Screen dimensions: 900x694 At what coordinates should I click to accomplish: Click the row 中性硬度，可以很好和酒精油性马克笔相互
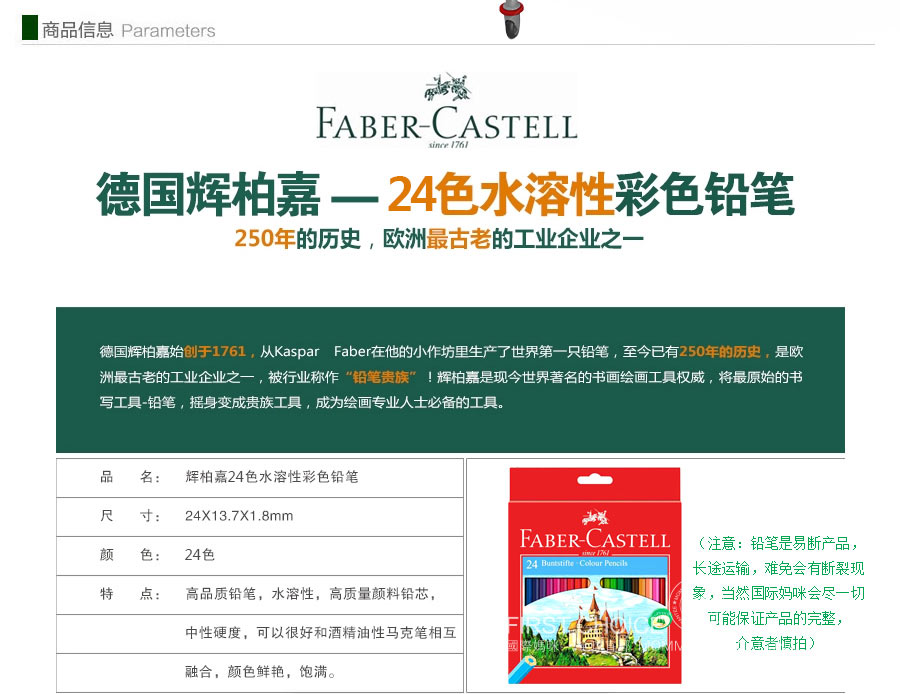[320, 633]
